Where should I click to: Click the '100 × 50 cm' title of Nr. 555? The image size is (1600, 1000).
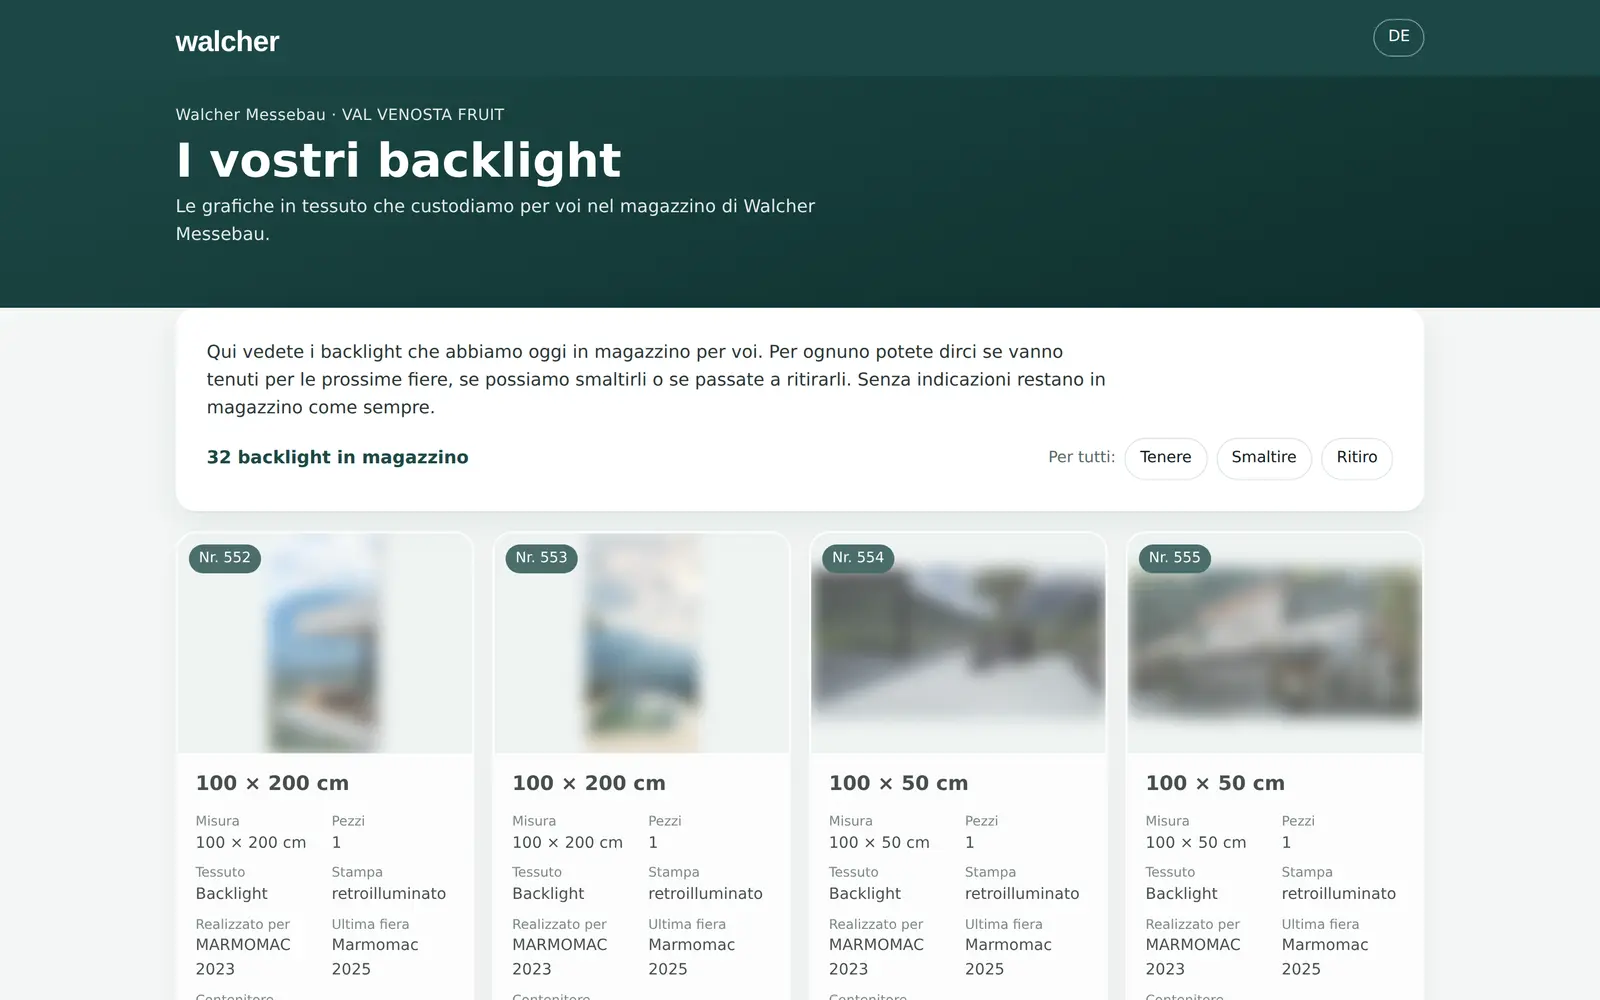pos(1215,783)
